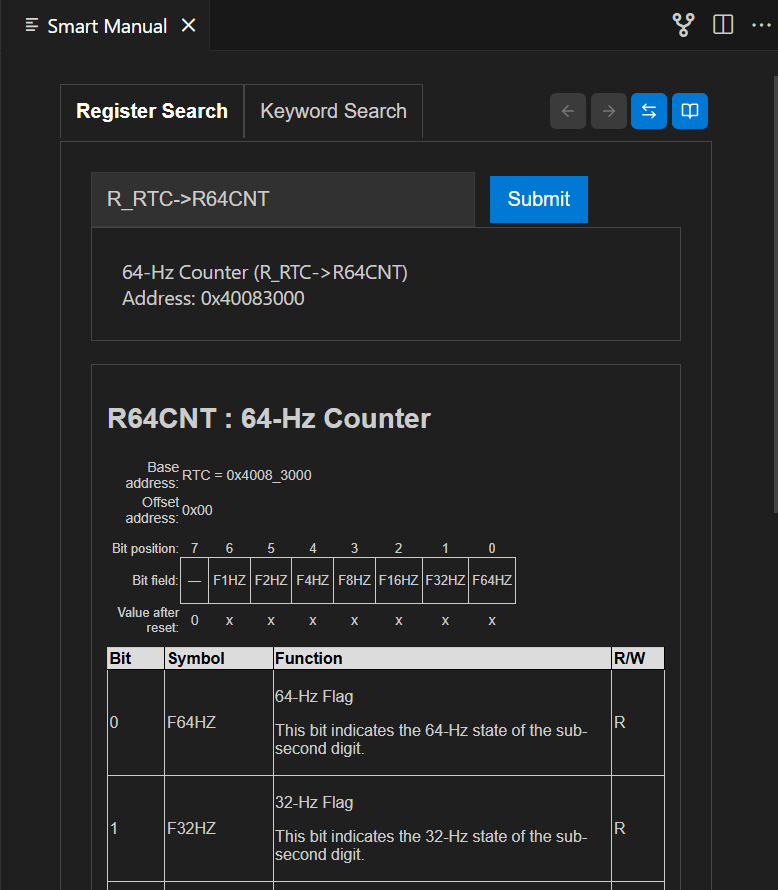This screenshot has height=890, width=778.
Task: Open the blue book manual icon
Action: click(x=689, y=111)
